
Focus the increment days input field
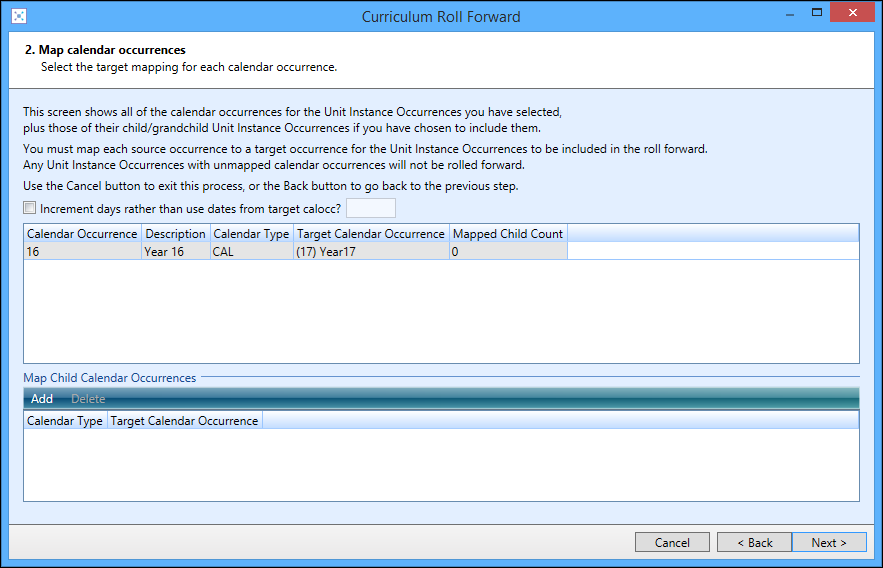371,208
